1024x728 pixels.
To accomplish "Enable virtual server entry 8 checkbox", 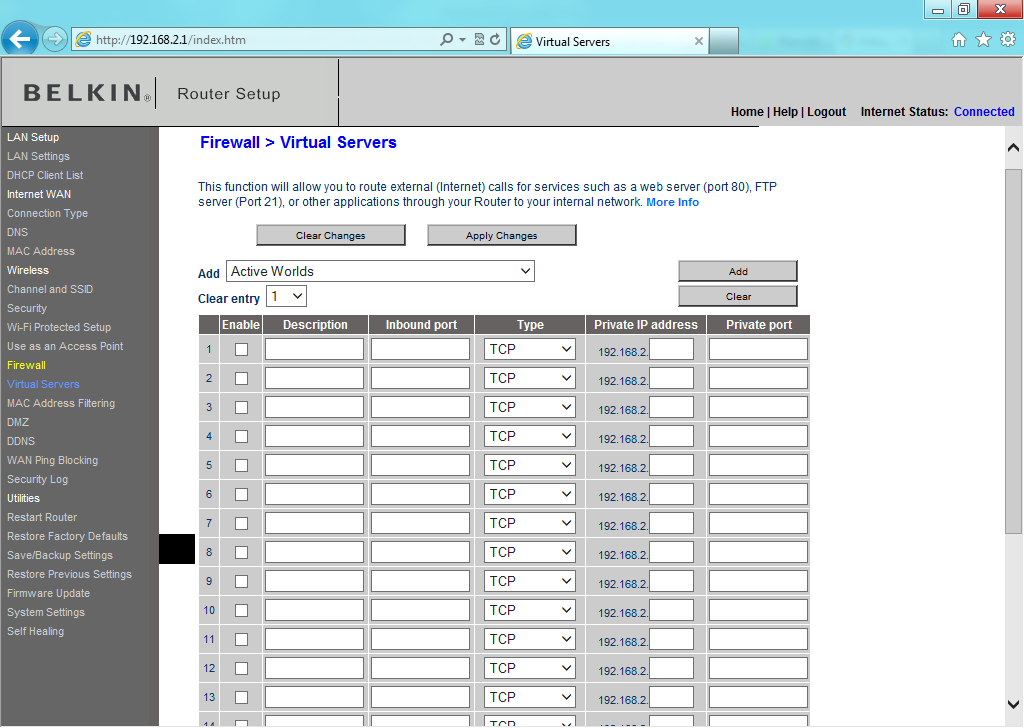I will pos(242,552).
